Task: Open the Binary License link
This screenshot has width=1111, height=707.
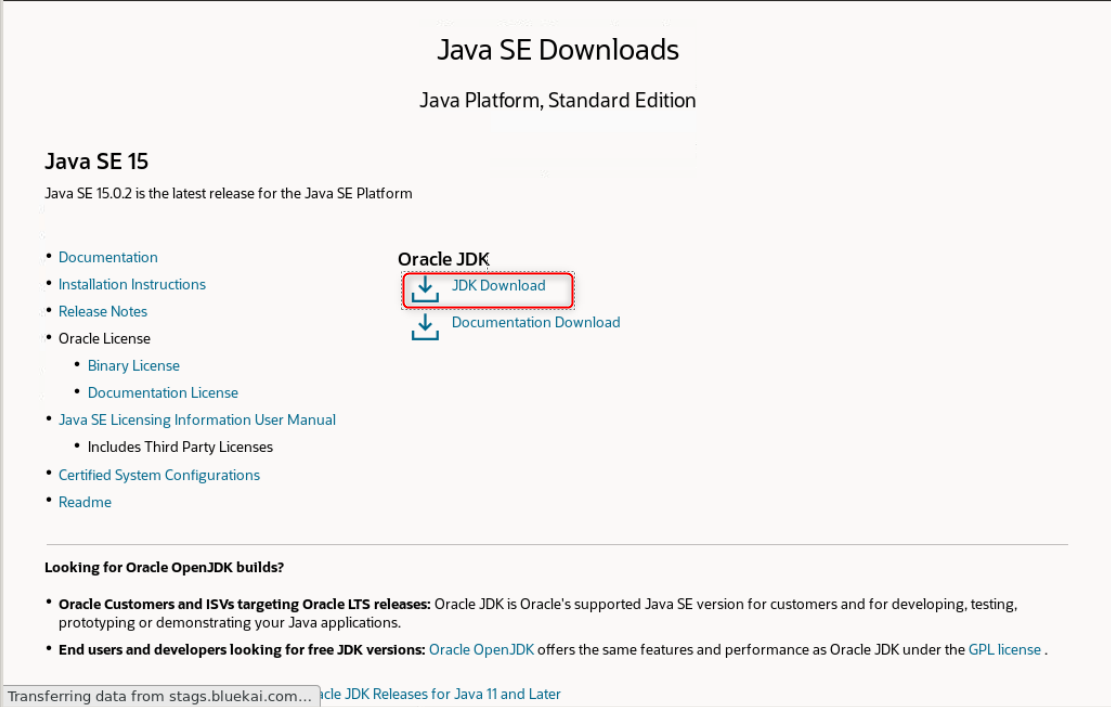Action: (x=133, y=366)
